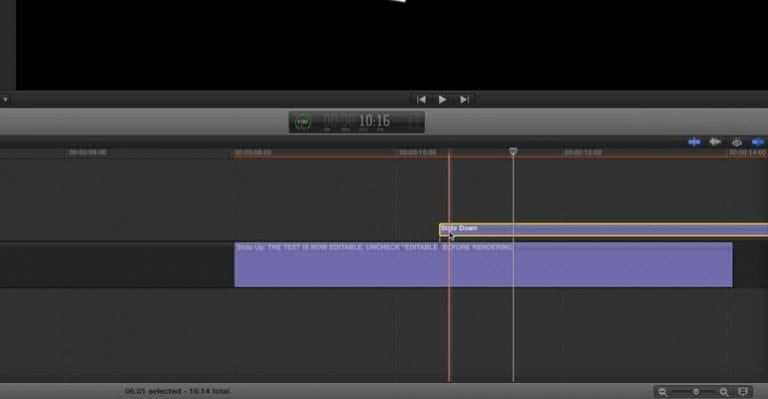
Task: Click ruler at 00:00:12:00 mark
Action: coord(583,152)
